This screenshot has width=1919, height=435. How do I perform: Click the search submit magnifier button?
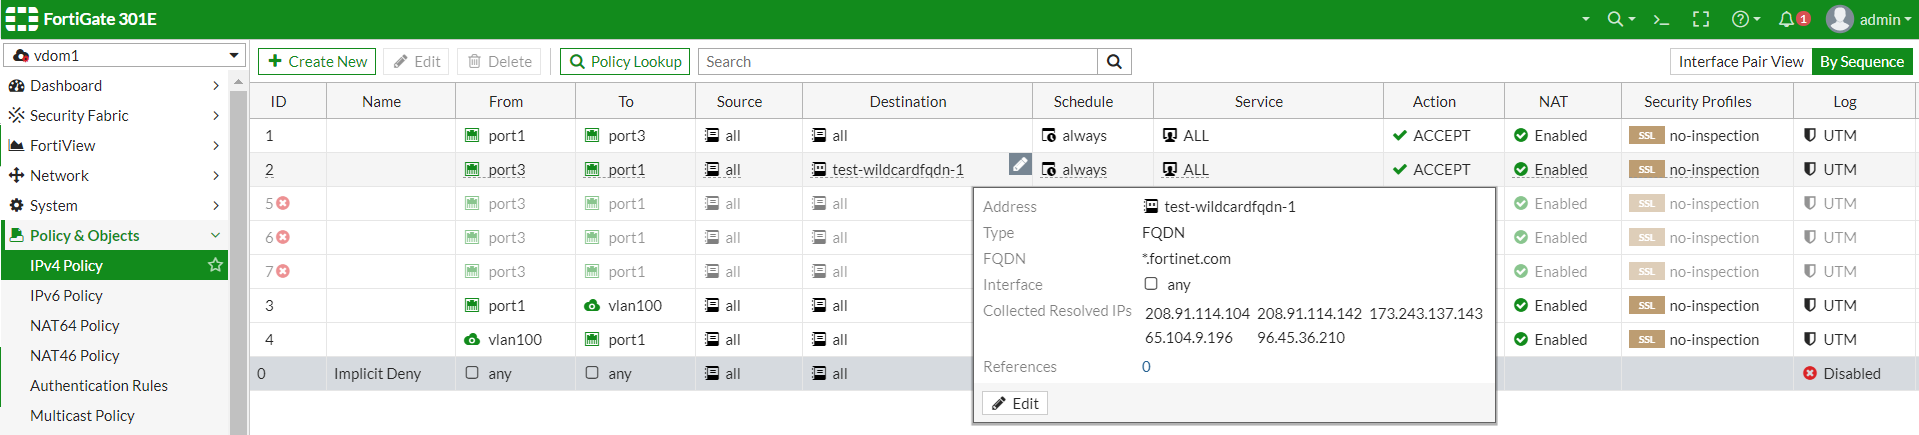coord(1114,62)
